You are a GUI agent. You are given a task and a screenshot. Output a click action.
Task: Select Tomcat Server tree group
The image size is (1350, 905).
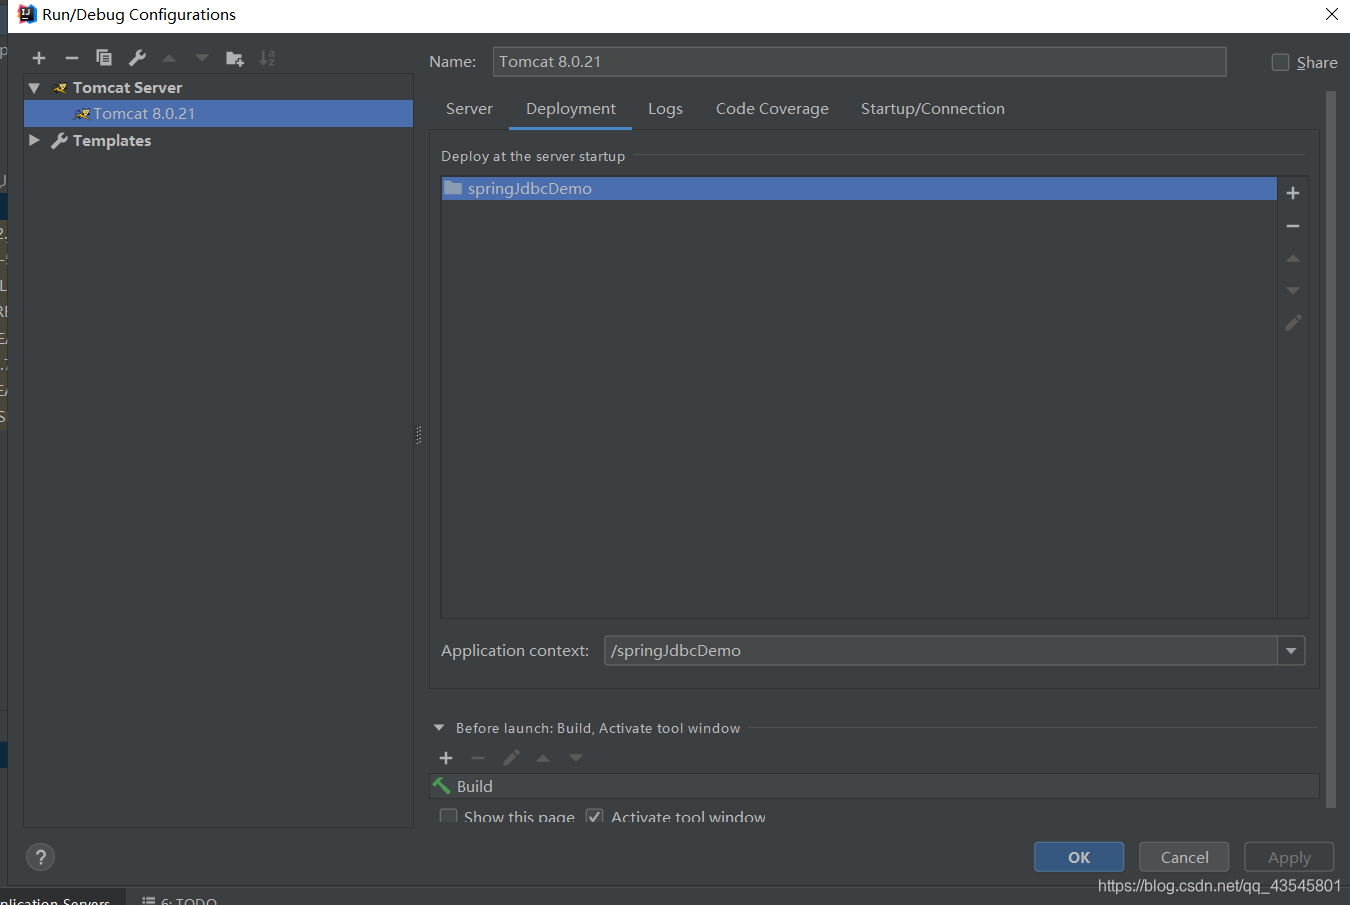(x=127, y=88)
